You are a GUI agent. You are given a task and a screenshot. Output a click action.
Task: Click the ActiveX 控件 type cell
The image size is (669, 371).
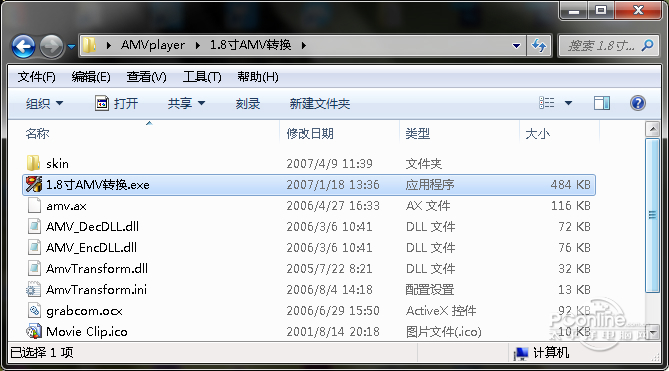point(441,310)
